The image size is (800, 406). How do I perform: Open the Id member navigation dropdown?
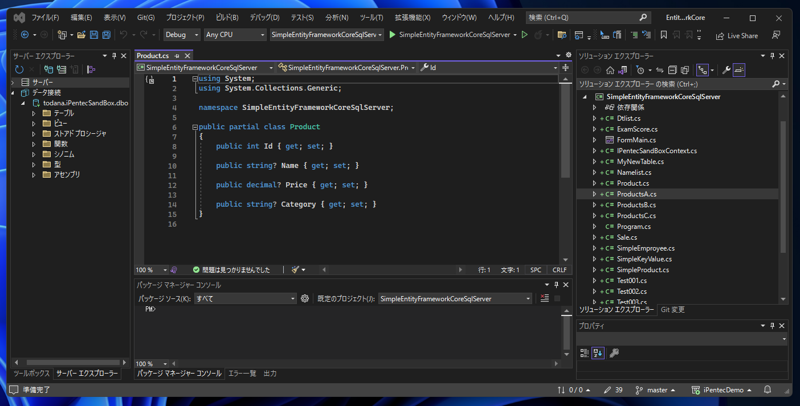coord(488,67)
